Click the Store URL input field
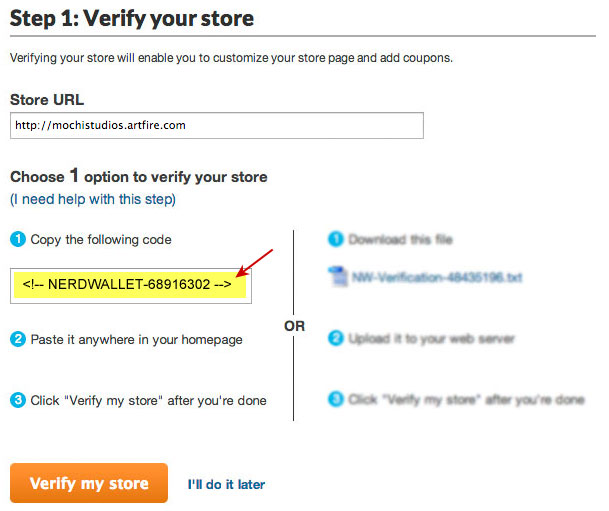The image size is (609, 511). pyautogui.click(x=216, y=125)
